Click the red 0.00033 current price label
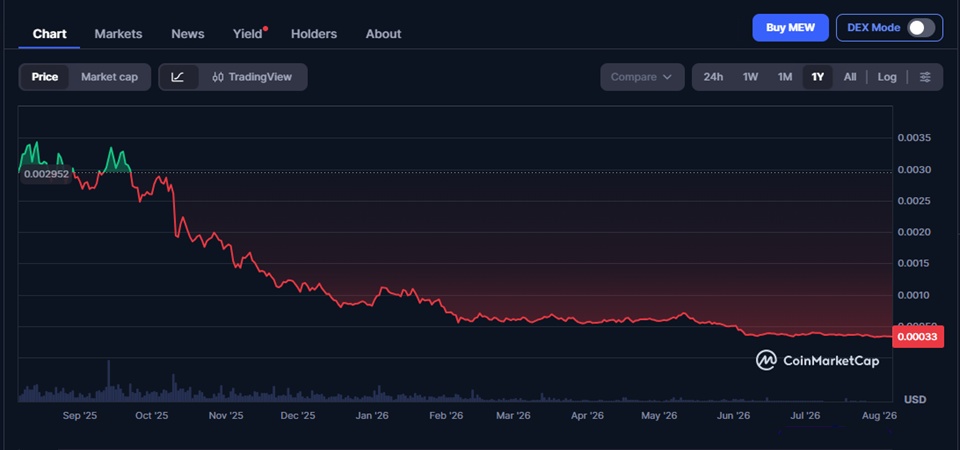The image size is (960, 450). (918, 337)
